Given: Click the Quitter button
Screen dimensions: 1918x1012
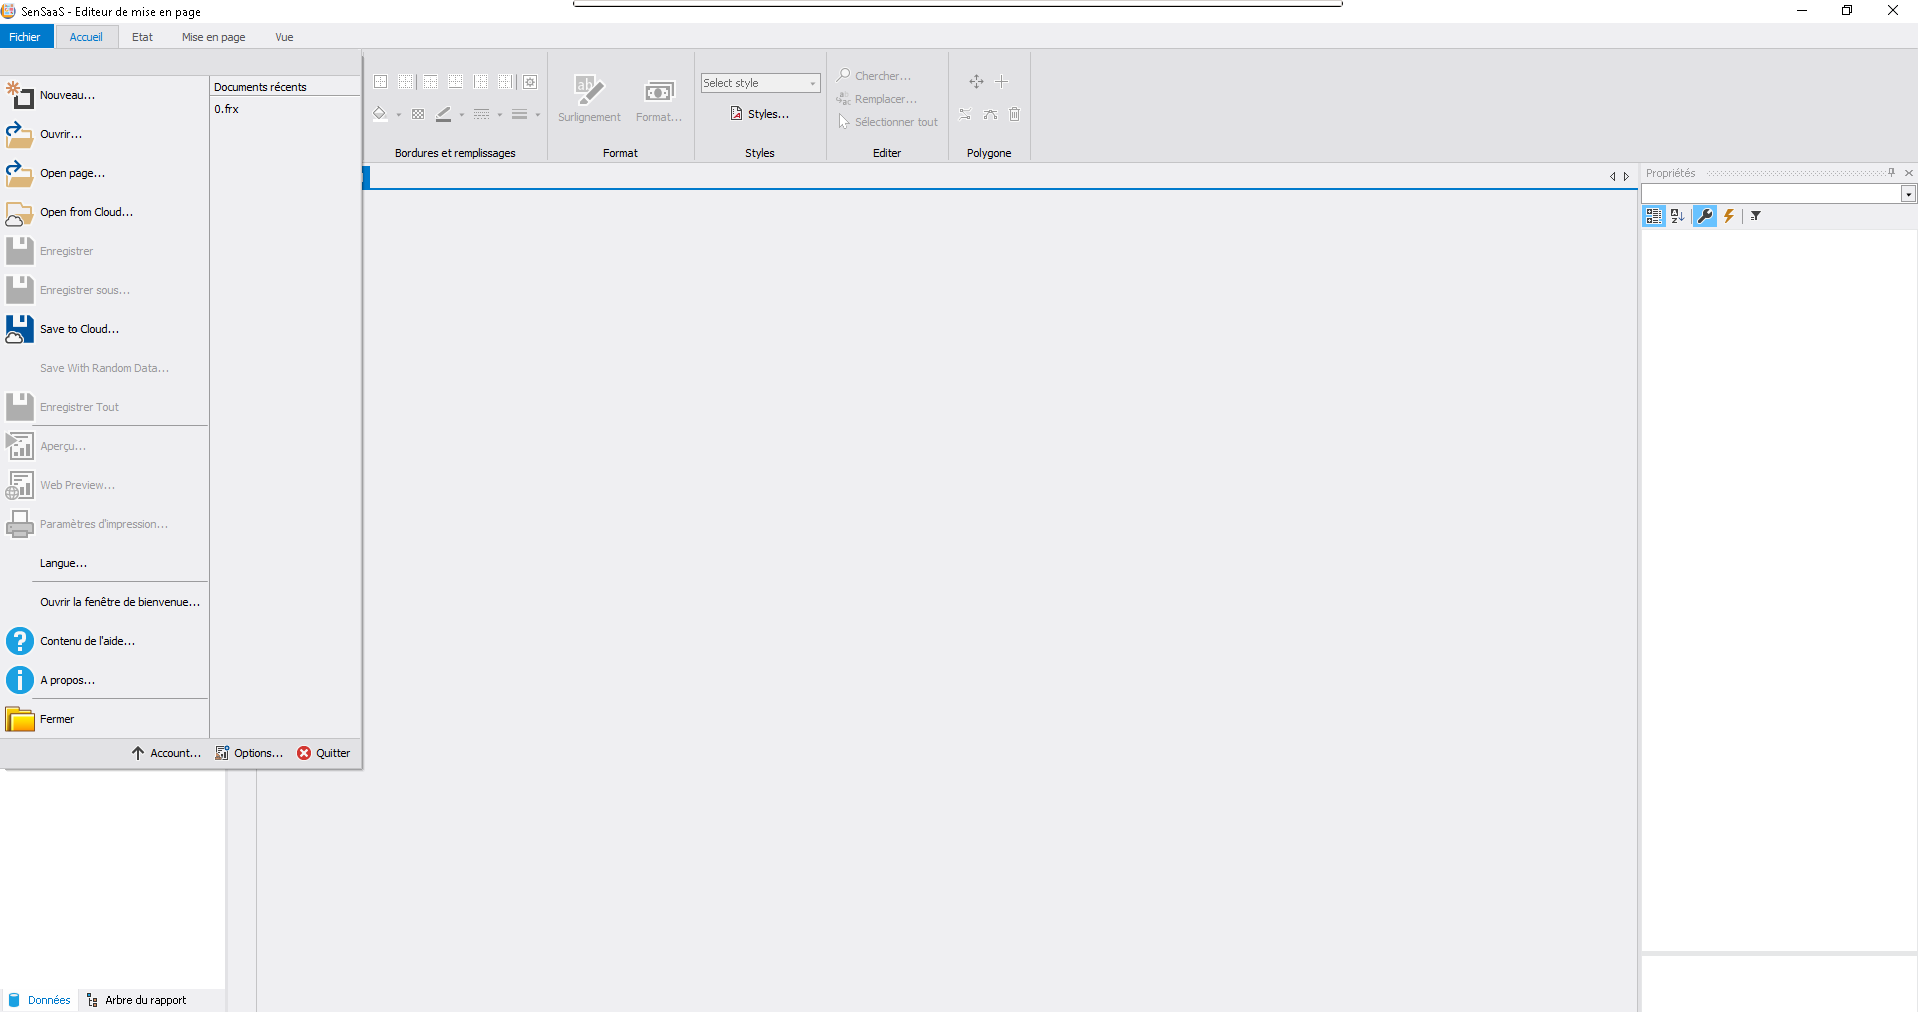Looking at the screenshot, I should click(x=324, y=753).
